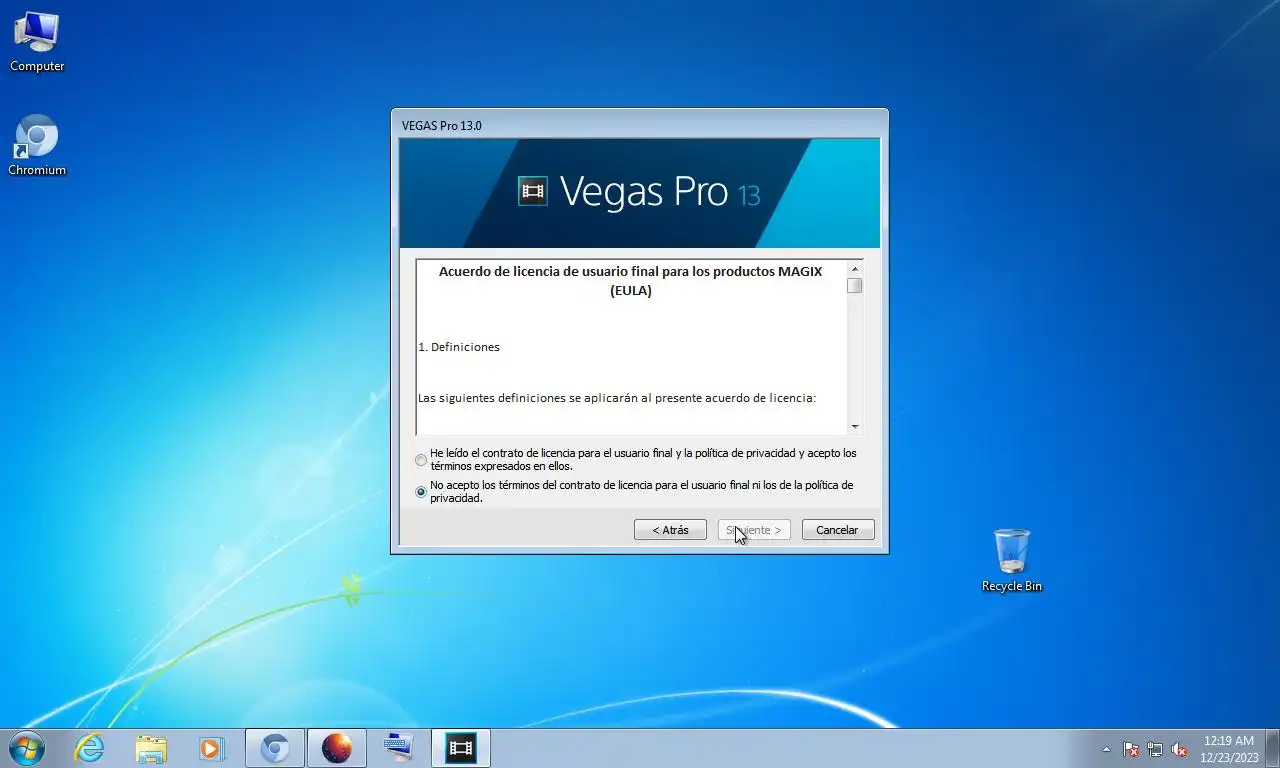Click the VEGAS Pro 13.0 window title
1280x768 pixels.
click(441, 126)
